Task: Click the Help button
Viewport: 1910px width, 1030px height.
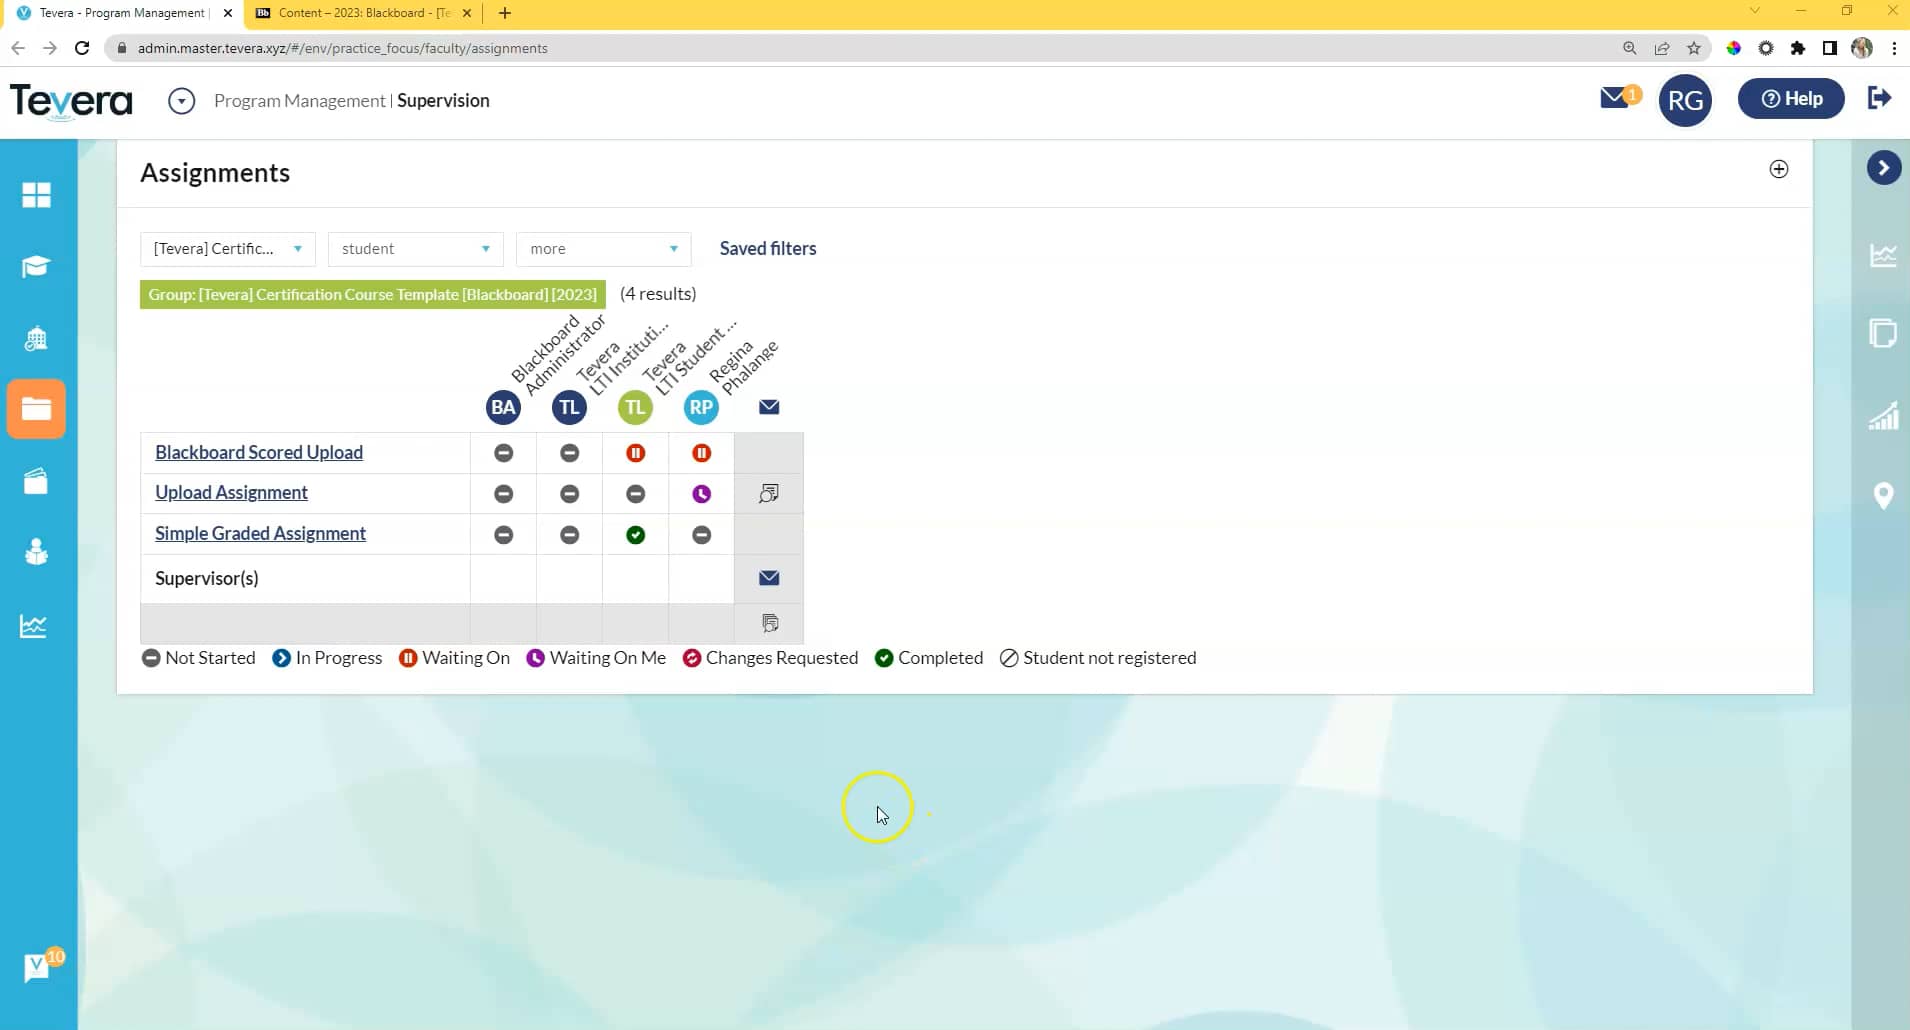Action: point(1791,98)
